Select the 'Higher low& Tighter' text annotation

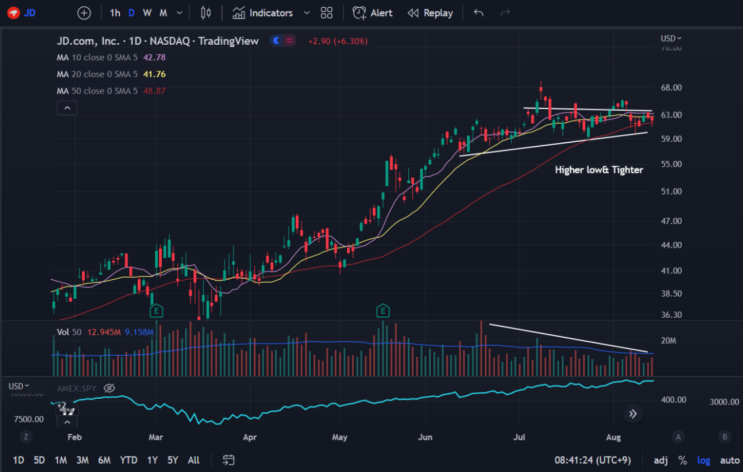point(599,170)
